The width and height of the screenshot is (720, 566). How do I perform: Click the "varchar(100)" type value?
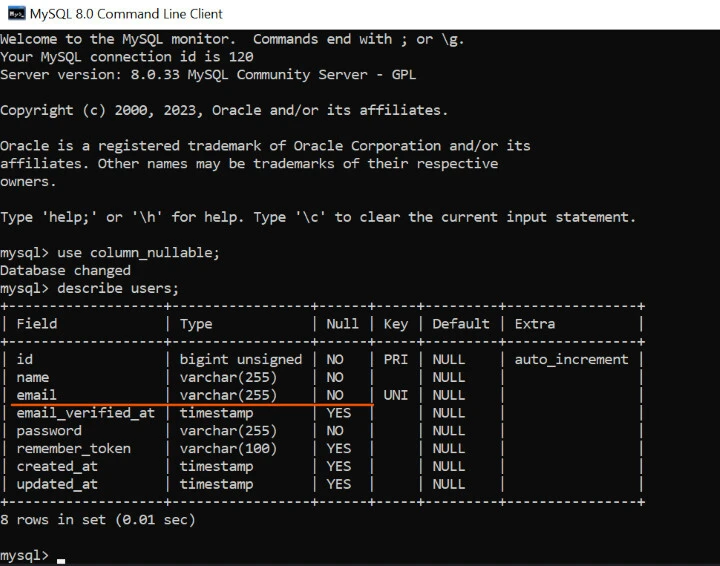pyautogui.click(x=228, y=448)
